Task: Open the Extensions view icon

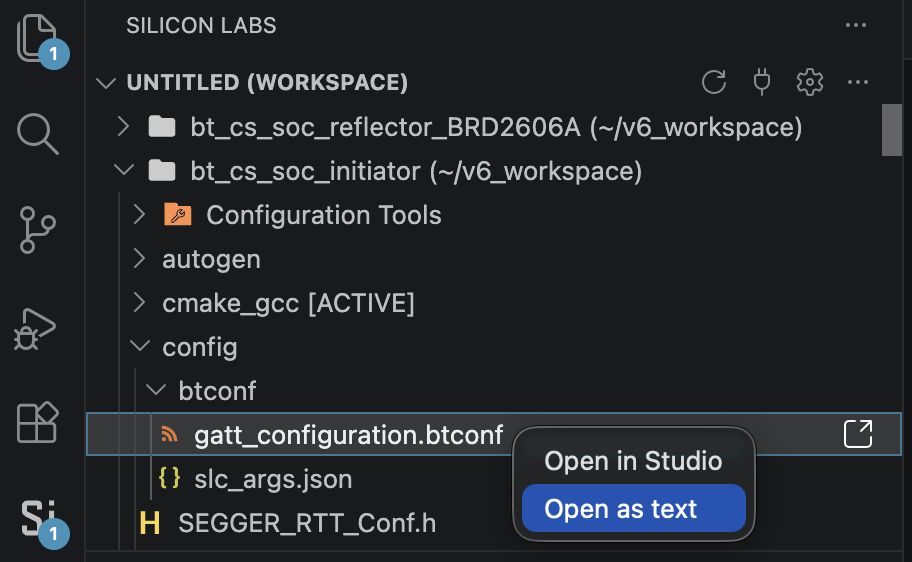Action: pos(37,422)
